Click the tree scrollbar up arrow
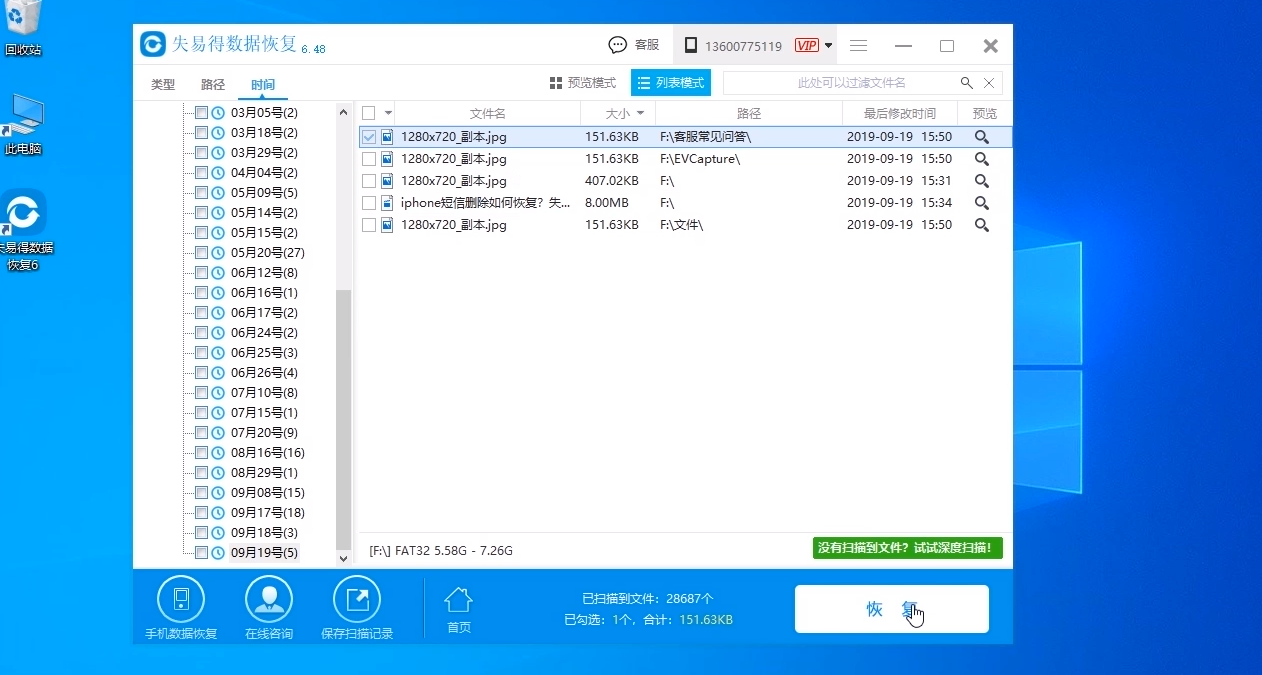This screenshot has height=675, width=1262. (344, 111)
